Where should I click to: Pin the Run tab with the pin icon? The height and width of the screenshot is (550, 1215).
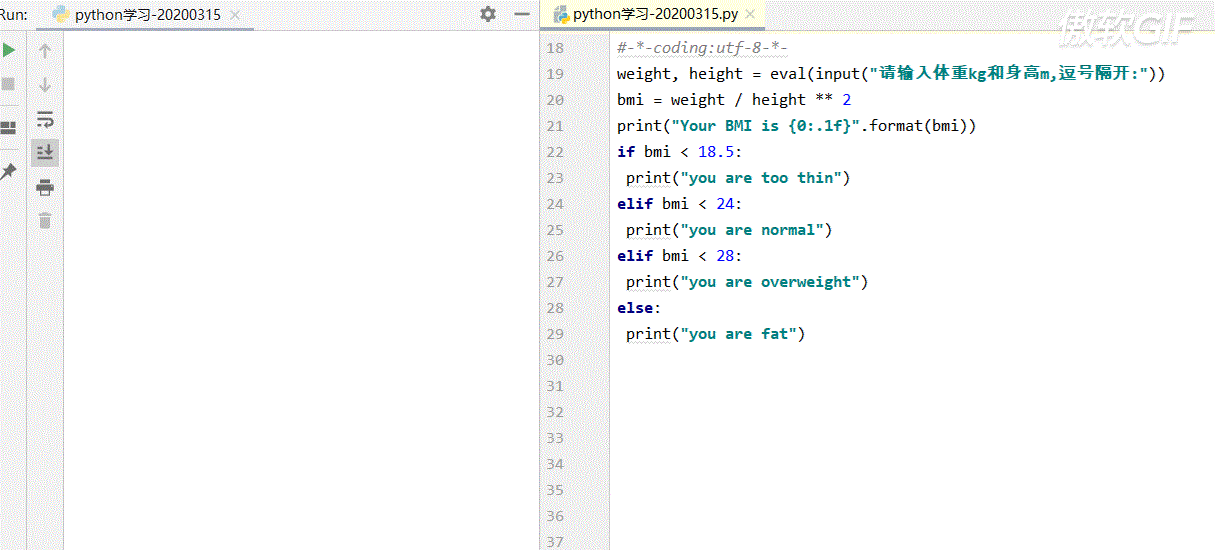coord(8,171)
